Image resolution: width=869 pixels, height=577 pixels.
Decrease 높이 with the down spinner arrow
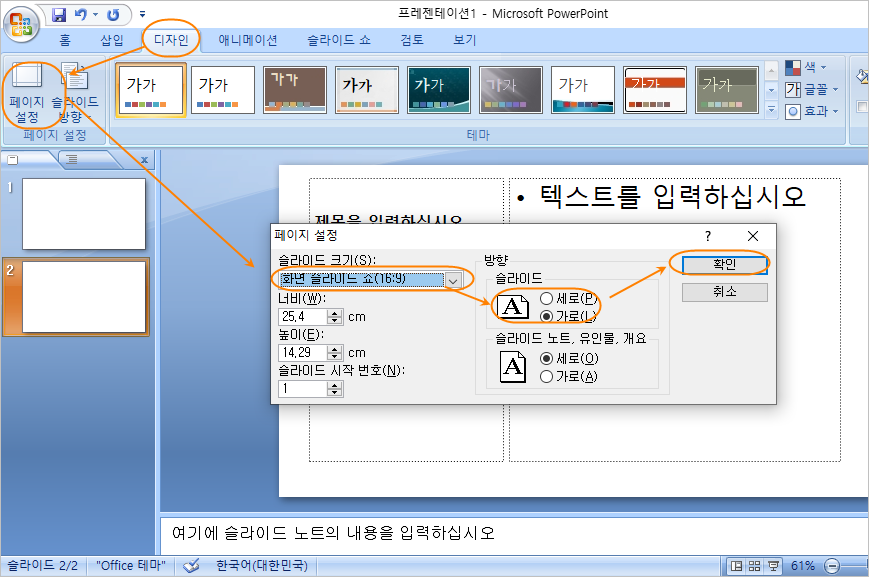pos(334,356)
